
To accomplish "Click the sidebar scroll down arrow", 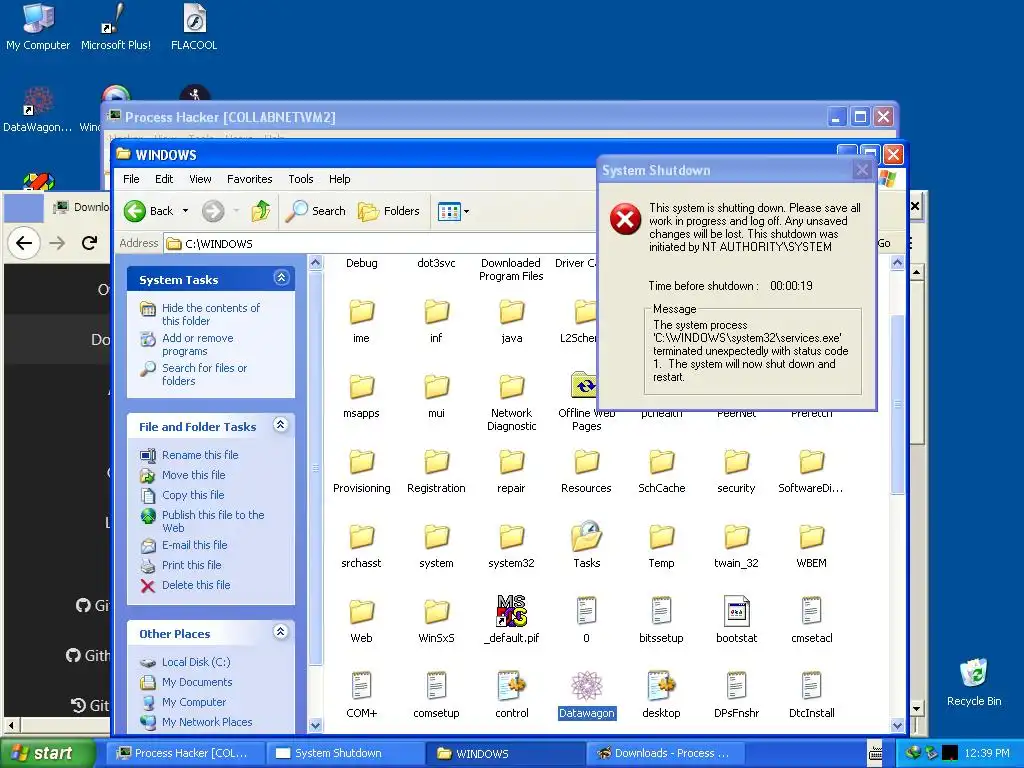I will coord(315,725).
